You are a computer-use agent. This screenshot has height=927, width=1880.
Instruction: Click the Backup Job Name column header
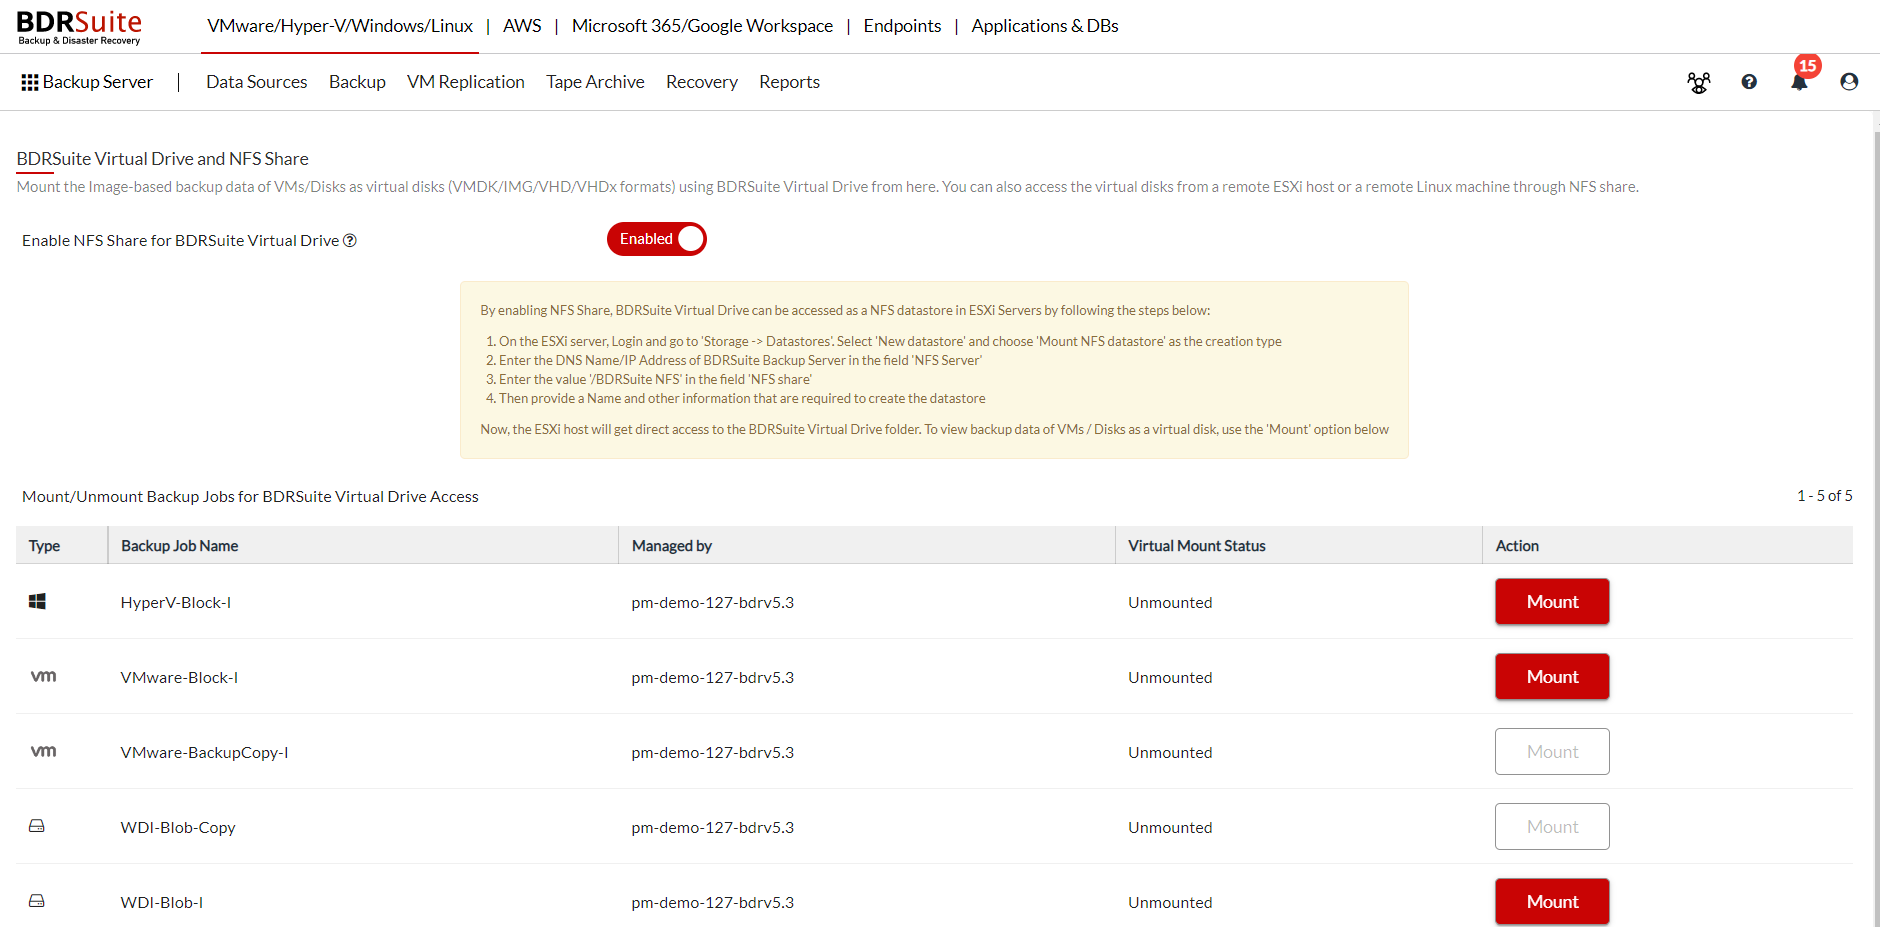click(363, 545)
